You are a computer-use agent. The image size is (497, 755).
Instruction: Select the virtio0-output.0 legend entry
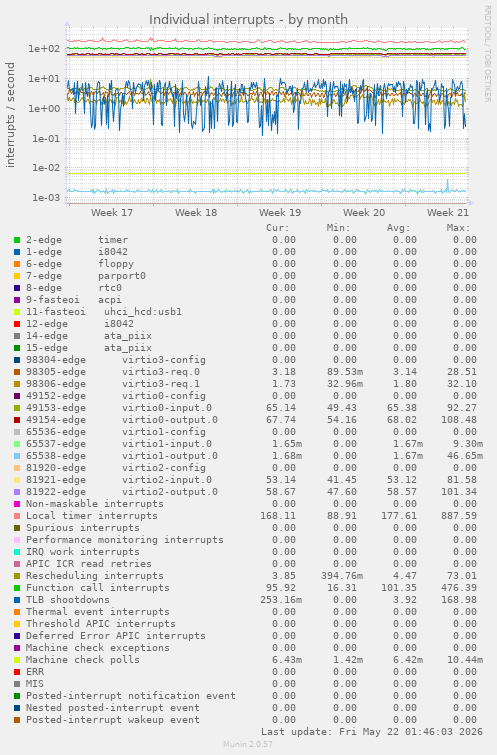[x=170, y=420]
